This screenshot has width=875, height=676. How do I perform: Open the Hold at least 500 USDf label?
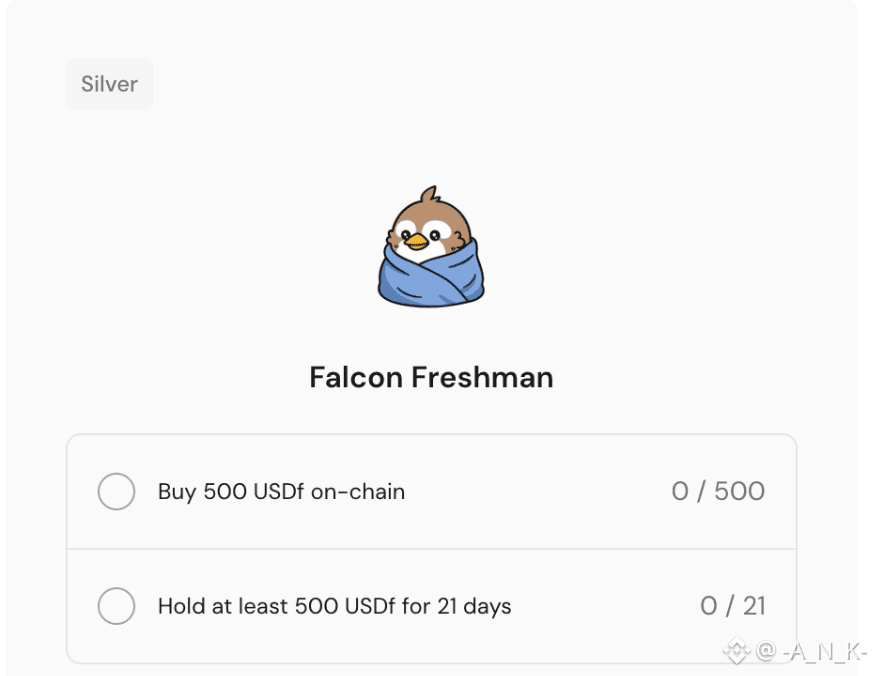tap(334, 606)
